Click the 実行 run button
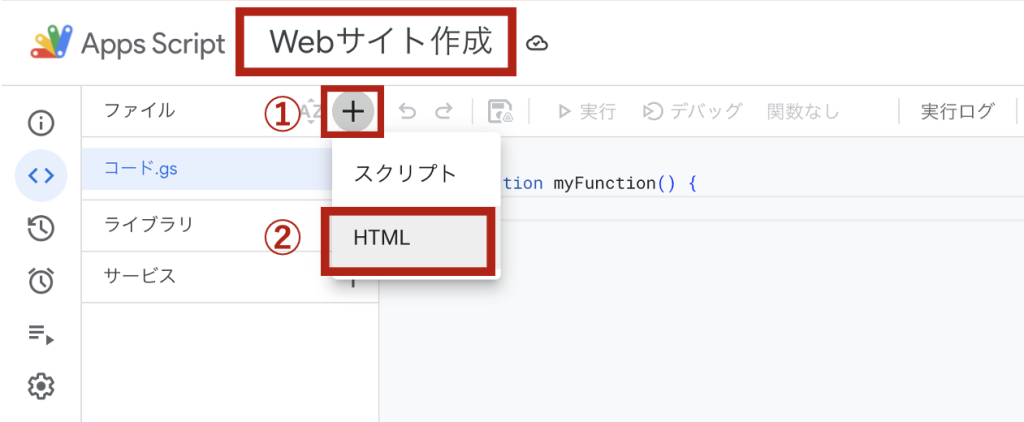 click(586, 112)
